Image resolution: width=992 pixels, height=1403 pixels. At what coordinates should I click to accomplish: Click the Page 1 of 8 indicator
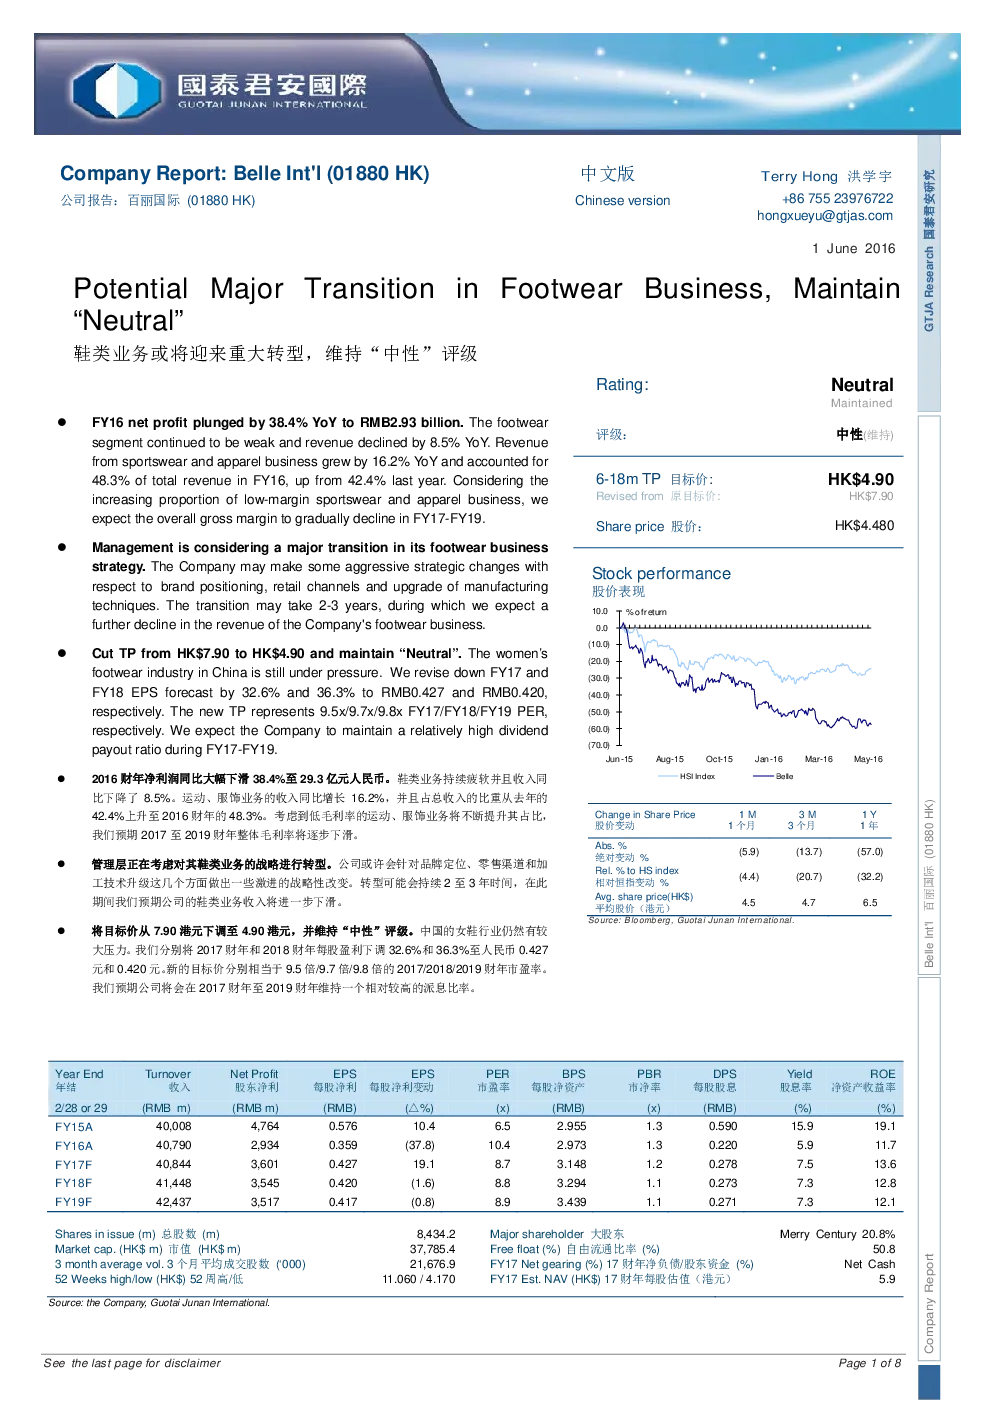[869, 1363]
